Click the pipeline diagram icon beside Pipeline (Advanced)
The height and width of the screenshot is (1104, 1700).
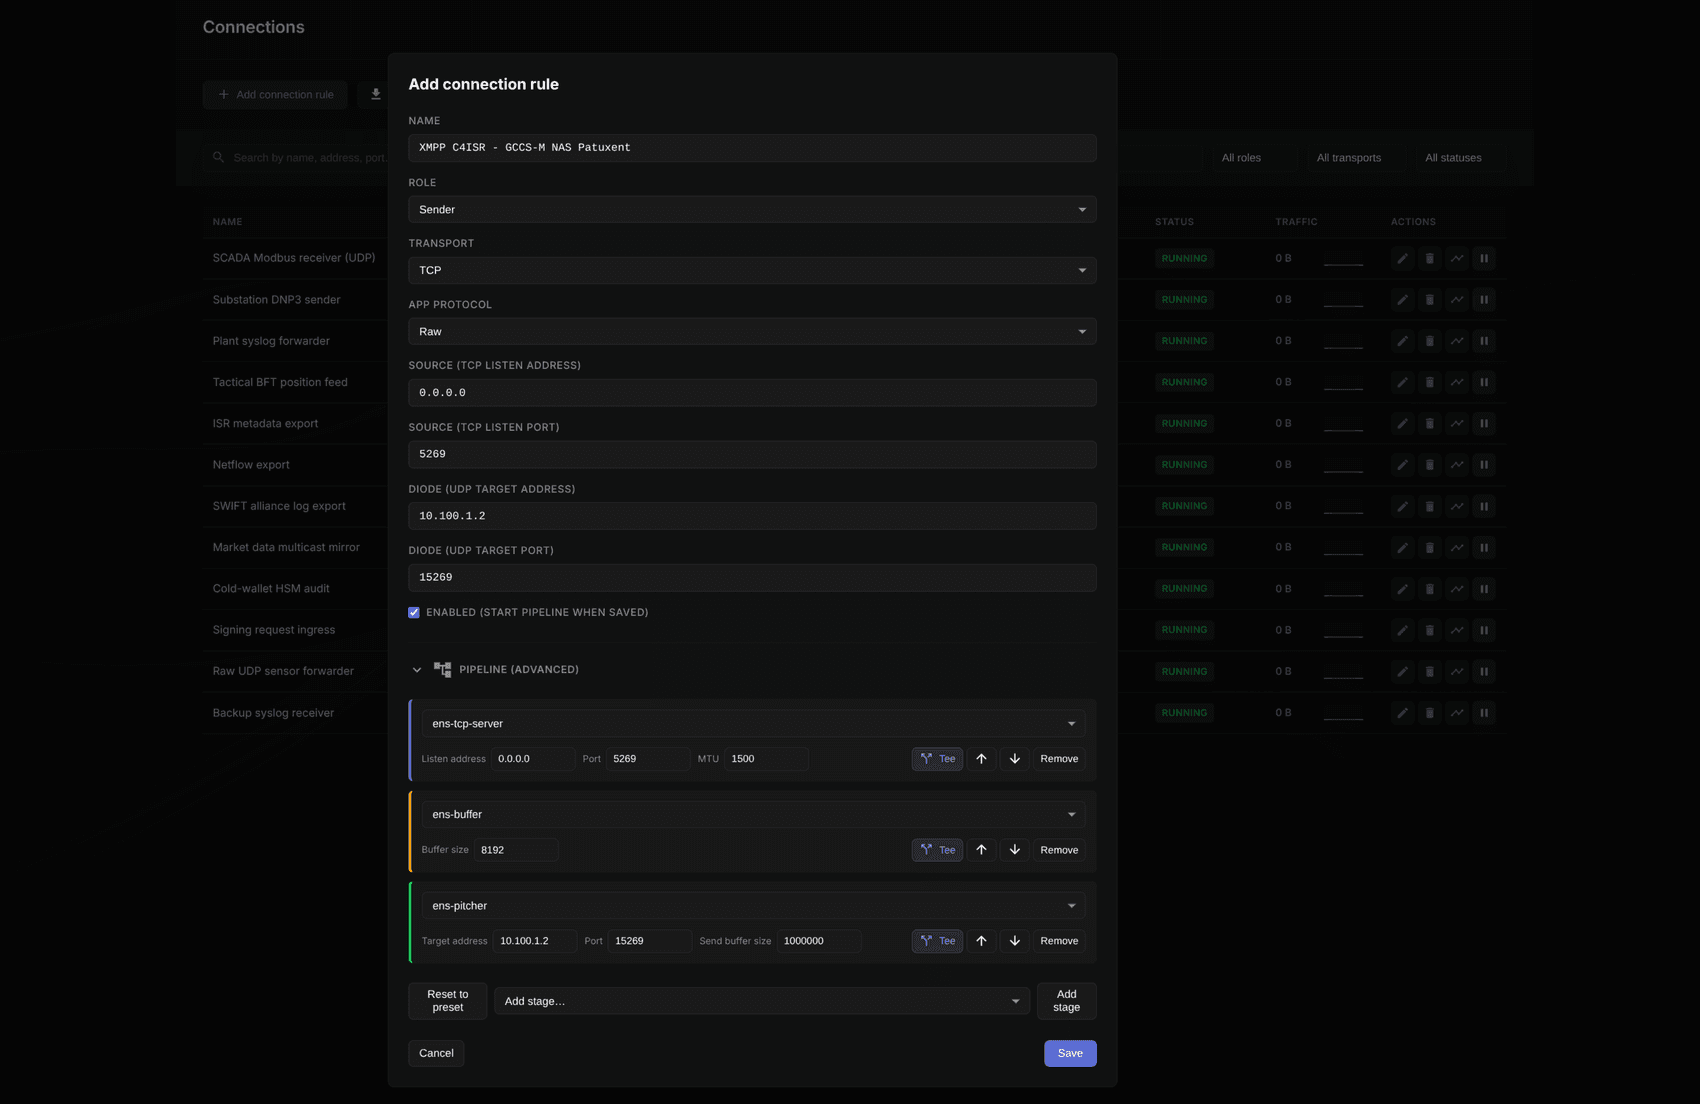click(x=442, y=670)
